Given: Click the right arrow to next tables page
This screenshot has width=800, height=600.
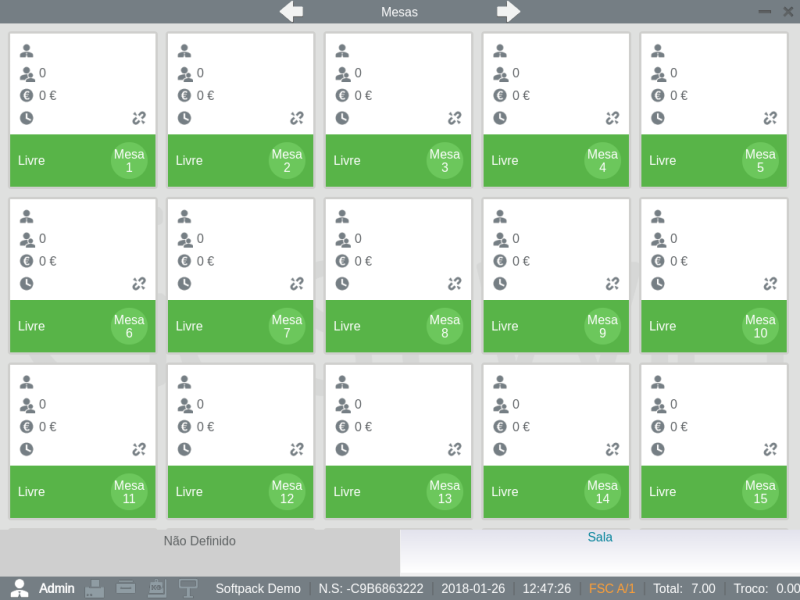Looking at the screenshot, I should click(509, 11).
